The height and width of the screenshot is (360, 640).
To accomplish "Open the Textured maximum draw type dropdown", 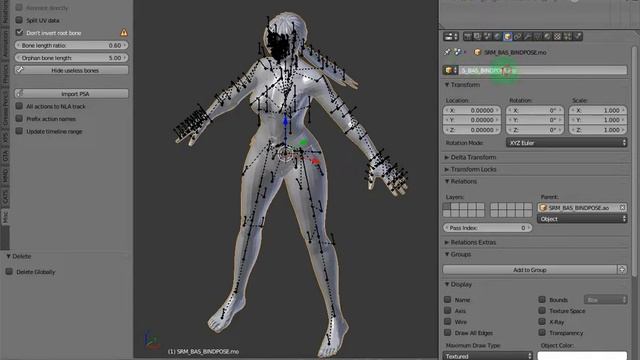I will (x=488, y=356).
